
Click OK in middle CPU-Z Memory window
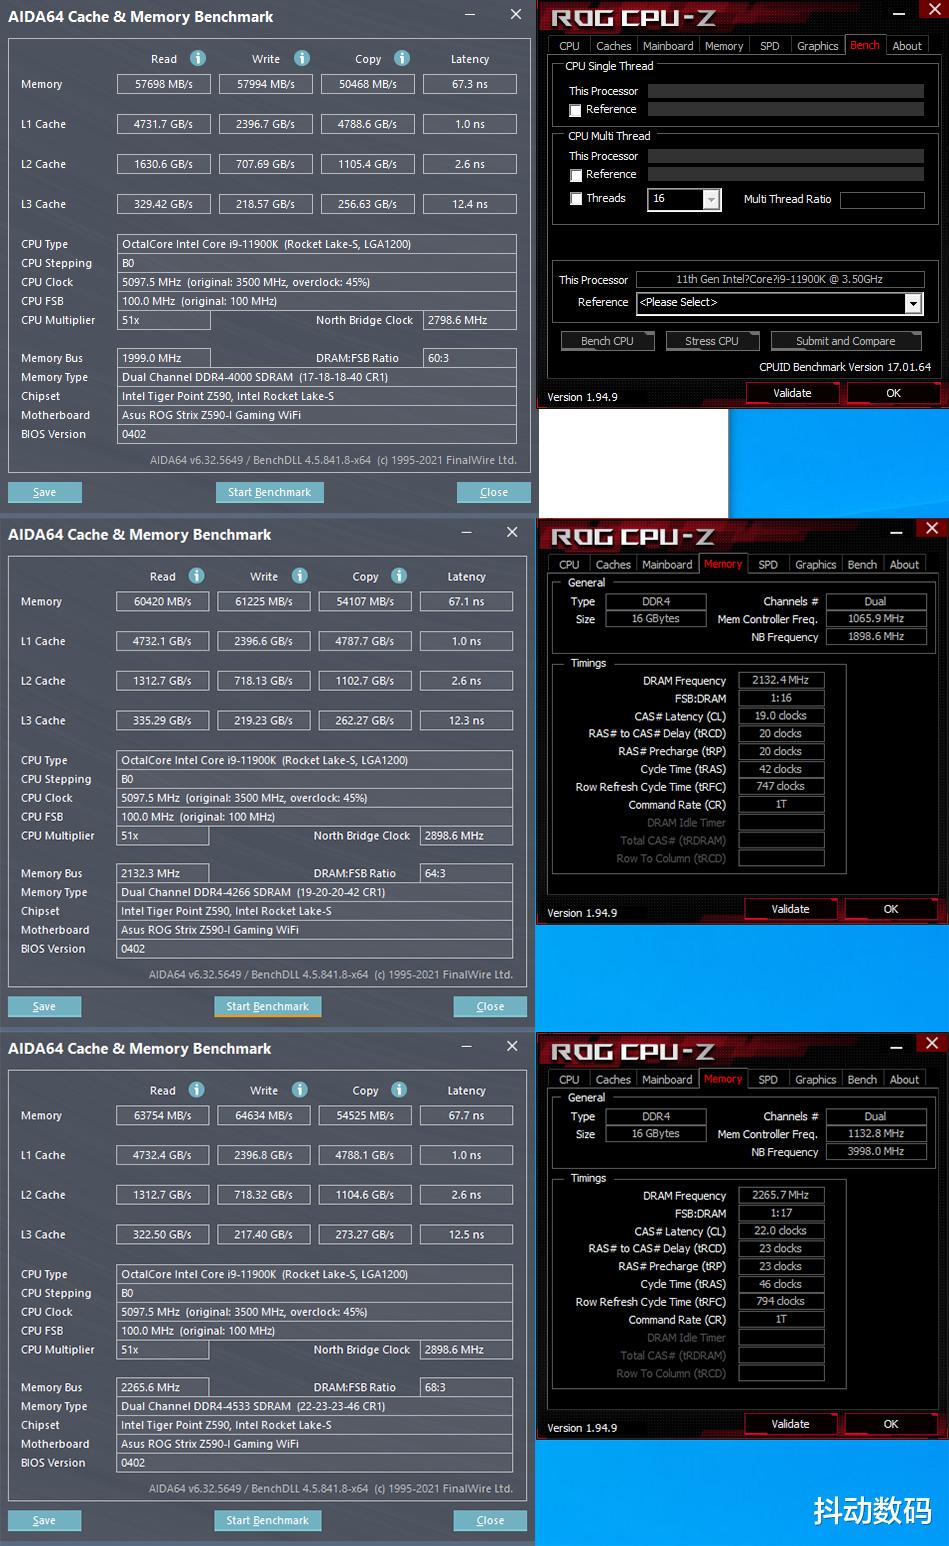(x=891, y=909)
